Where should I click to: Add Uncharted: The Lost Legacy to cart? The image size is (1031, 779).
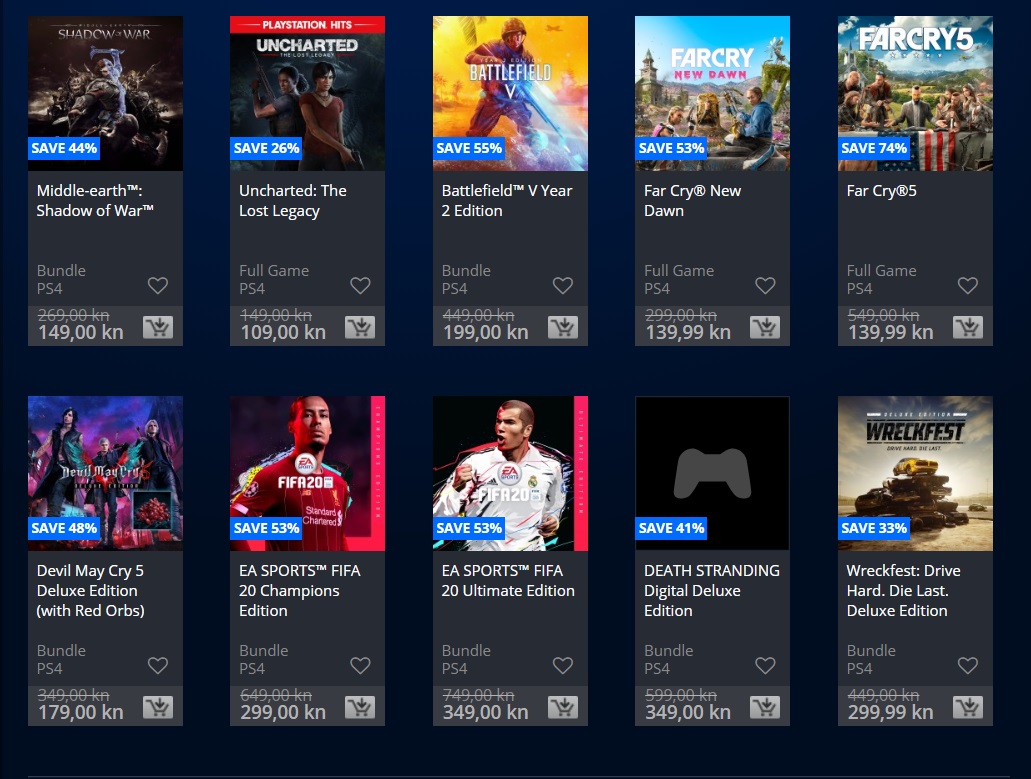[360, 327]
